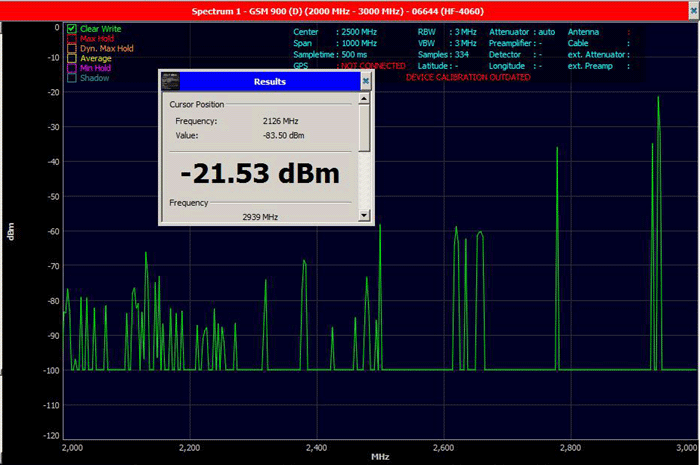The image size is (700, 465).
Task: Click the GPS NOT CONNECTED status
Action: point(349,66)
